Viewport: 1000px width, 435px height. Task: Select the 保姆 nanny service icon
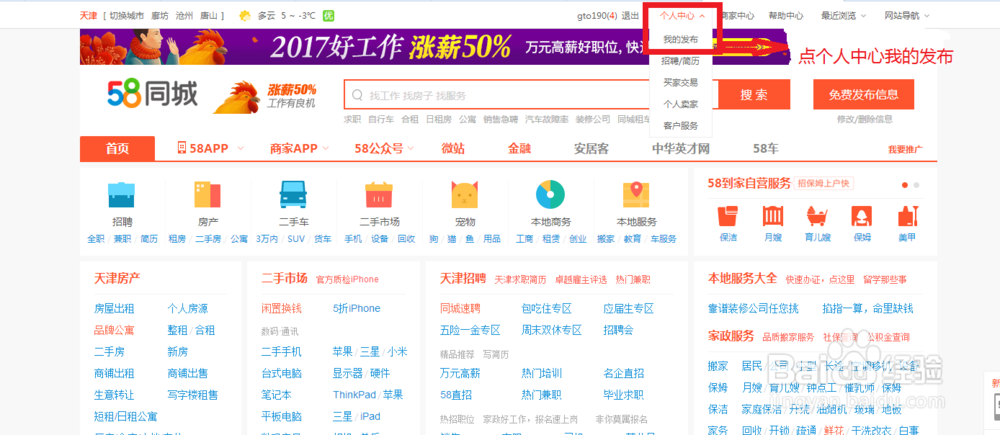tap(862, 216)
